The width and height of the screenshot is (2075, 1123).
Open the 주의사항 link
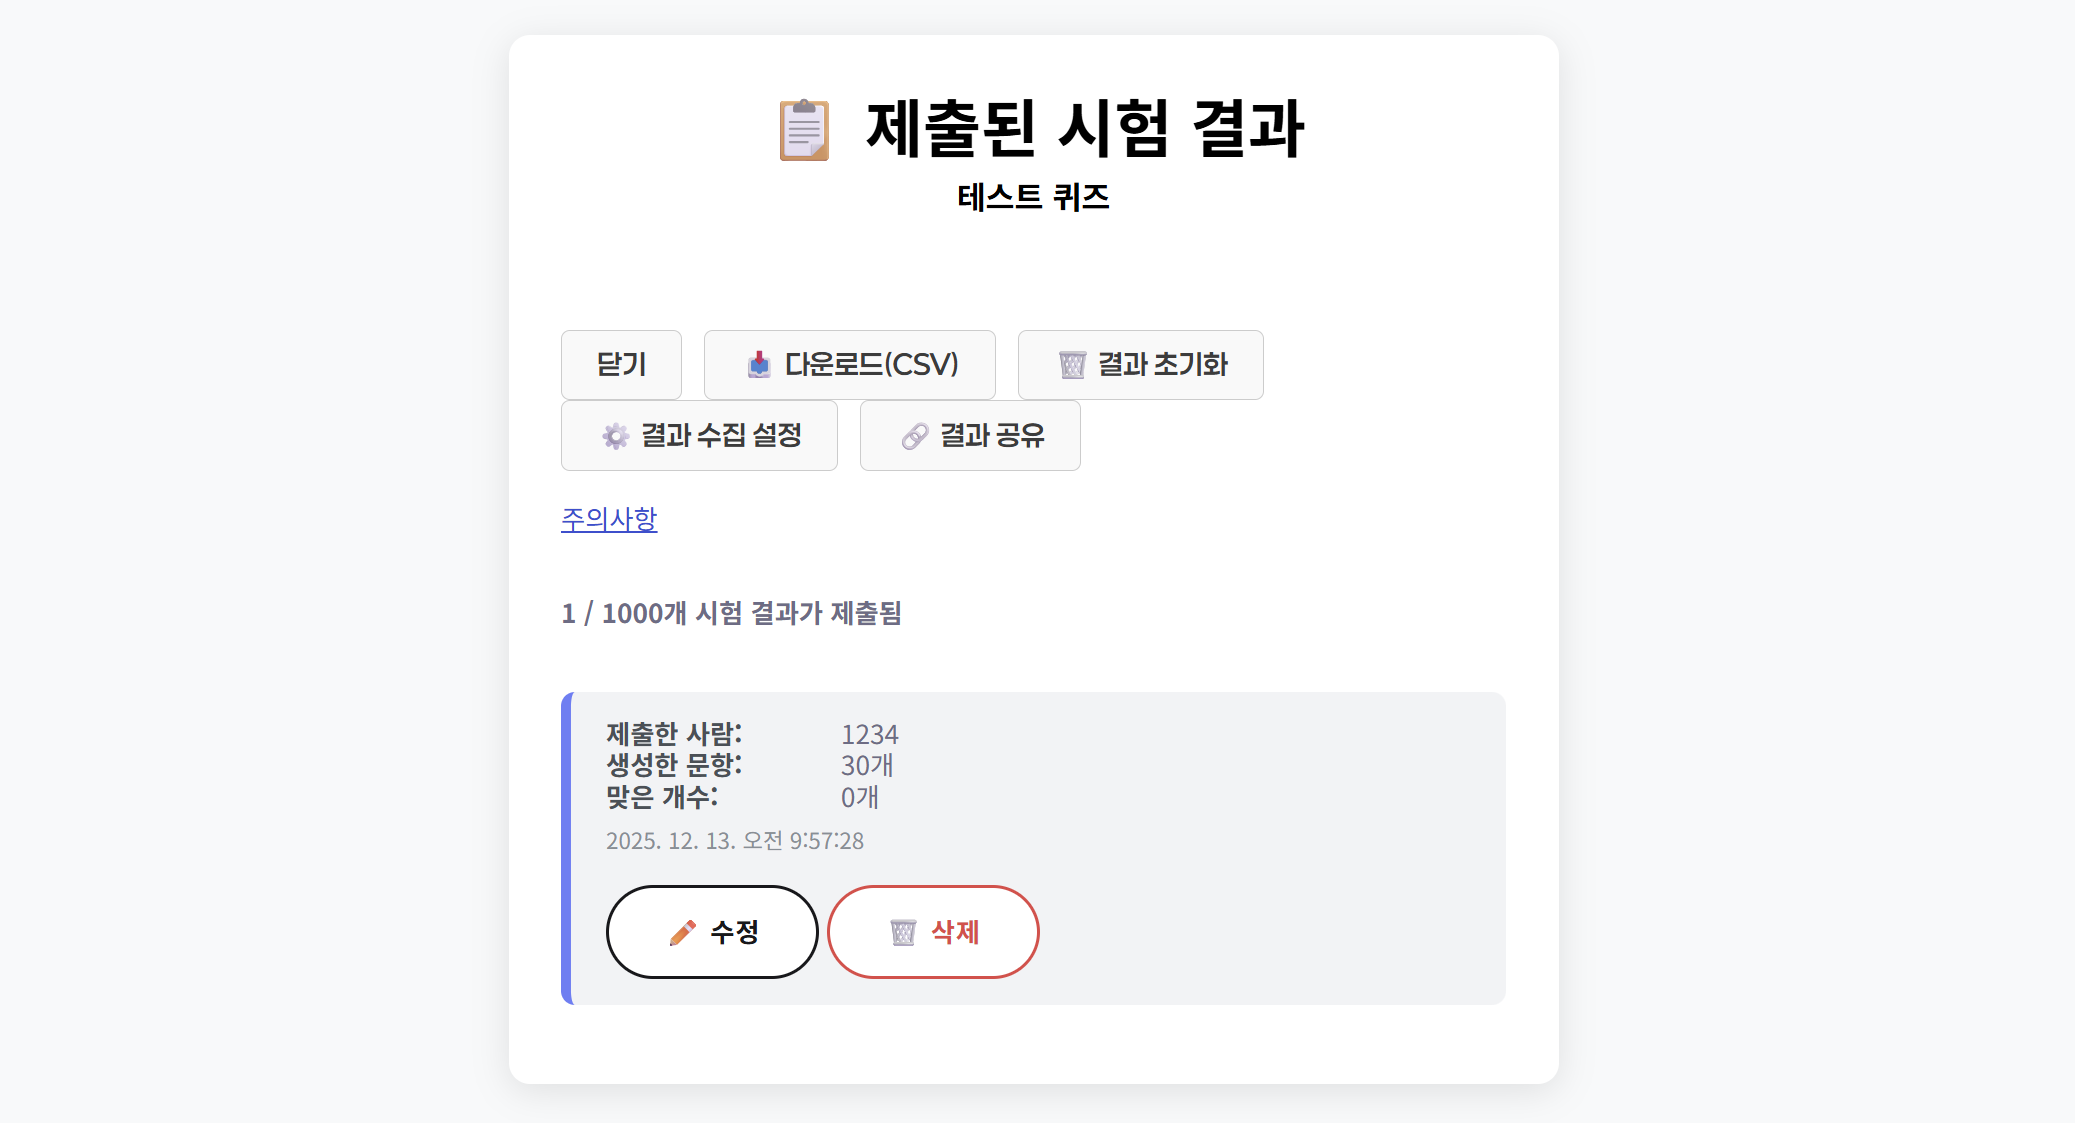[609, 520]
